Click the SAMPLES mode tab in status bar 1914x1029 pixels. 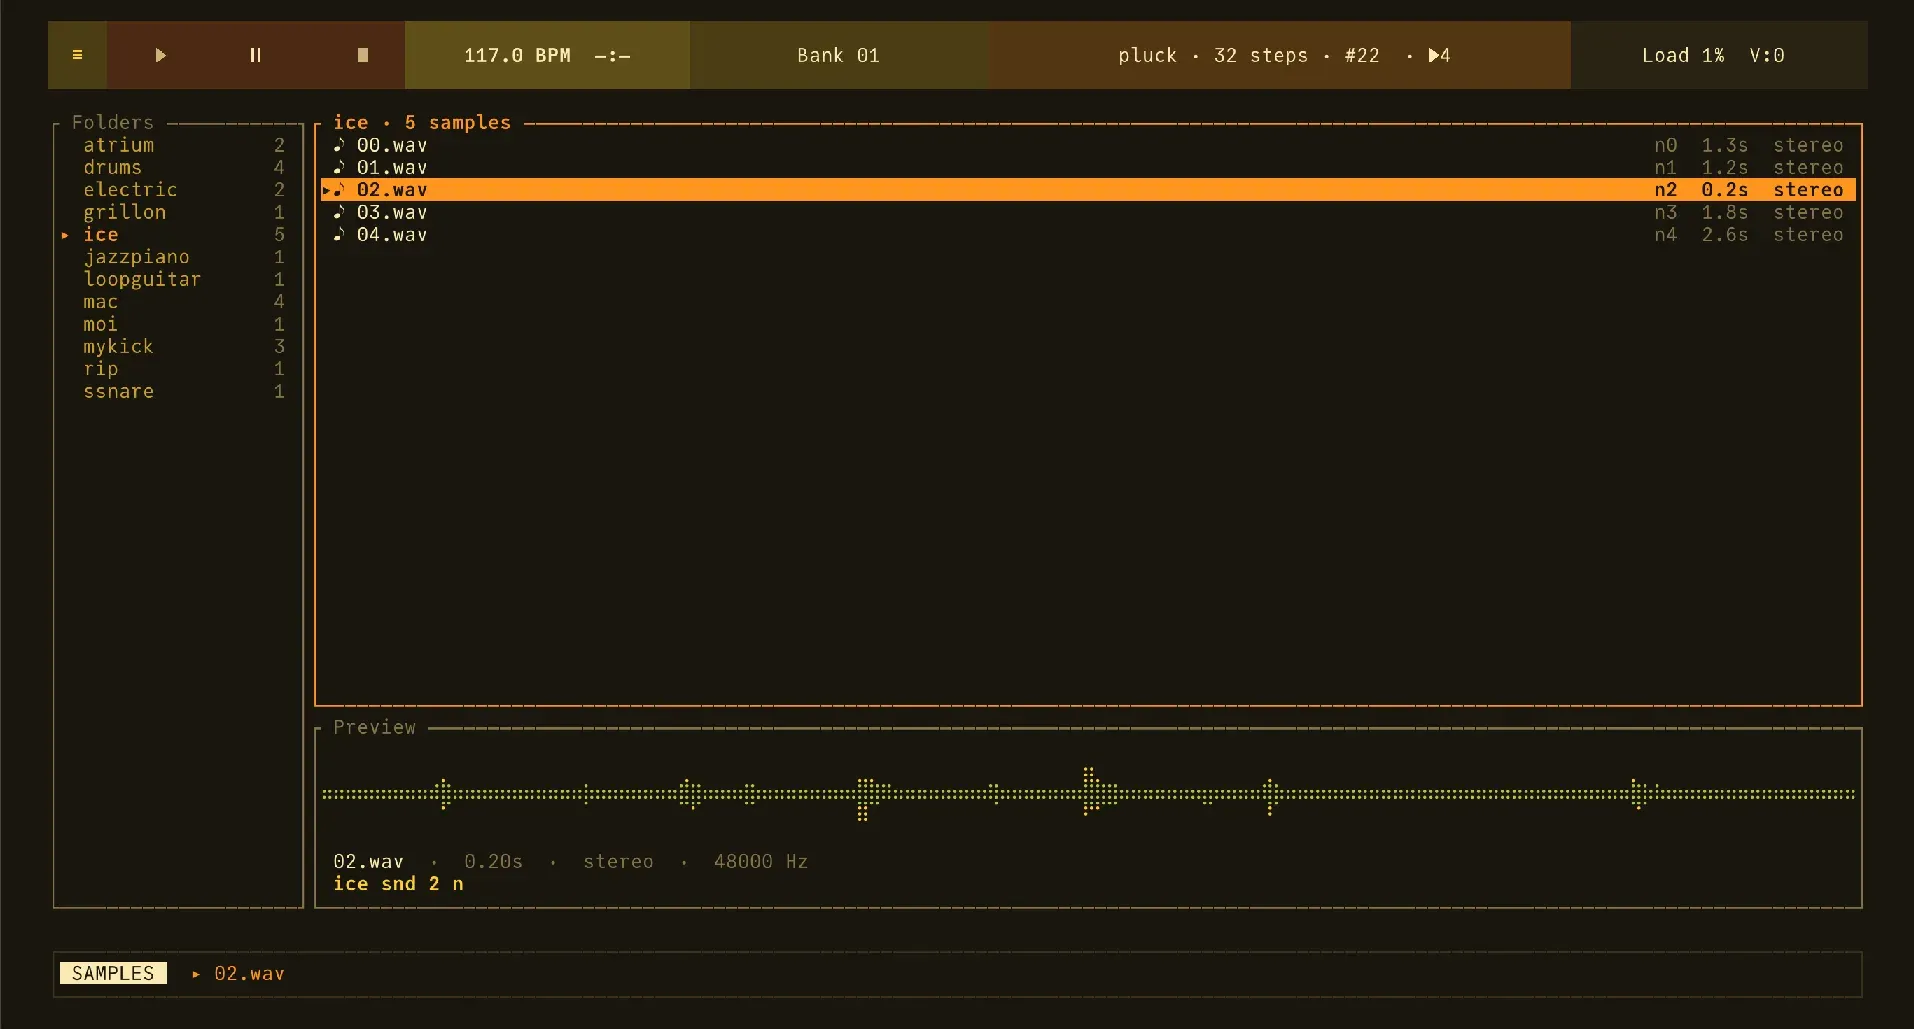click(113, 973)
